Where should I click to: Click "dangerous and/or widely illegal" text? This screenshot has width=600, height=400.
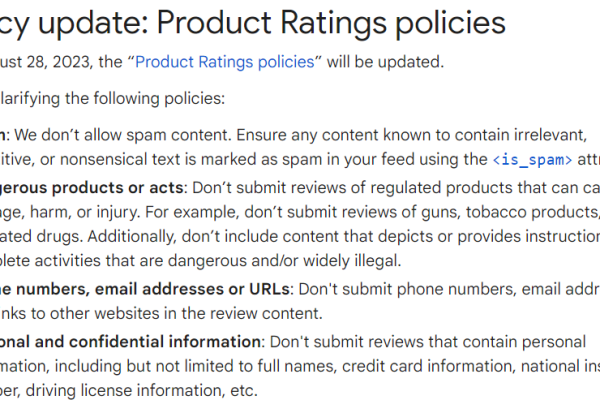[x=284, y=261]
